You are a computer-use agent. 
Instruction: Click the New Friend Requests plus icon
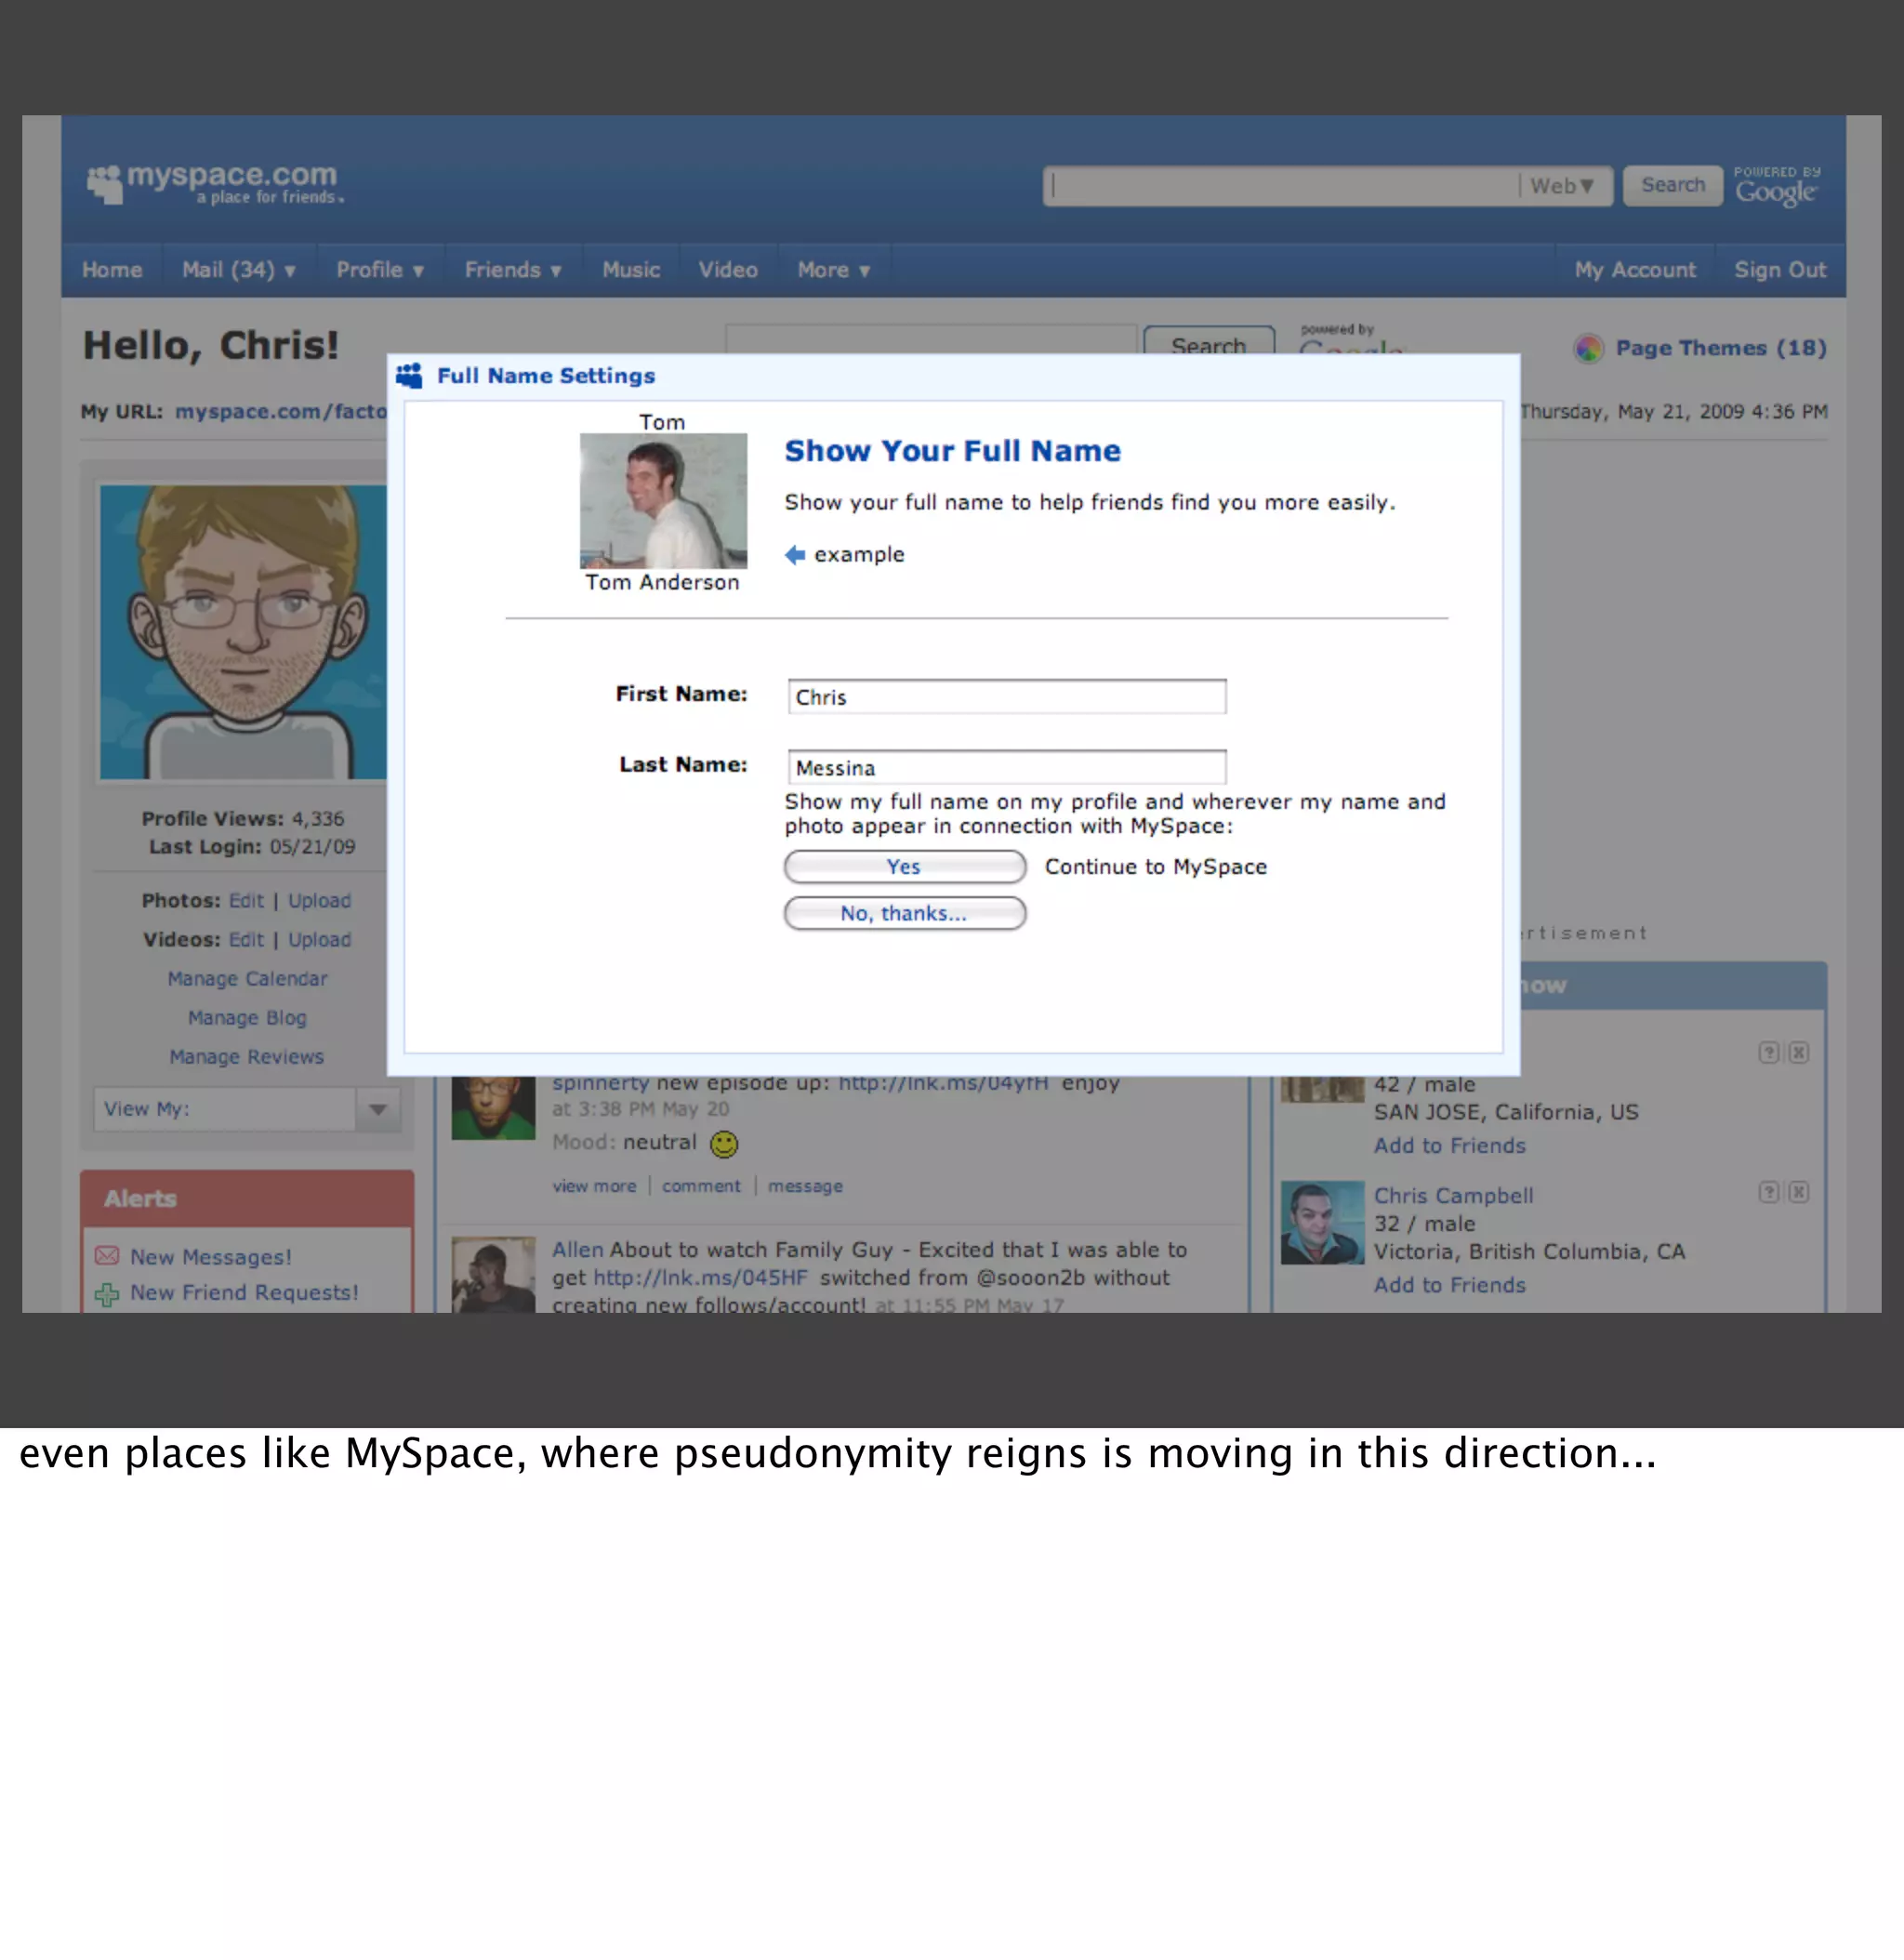pos(107,1294)
